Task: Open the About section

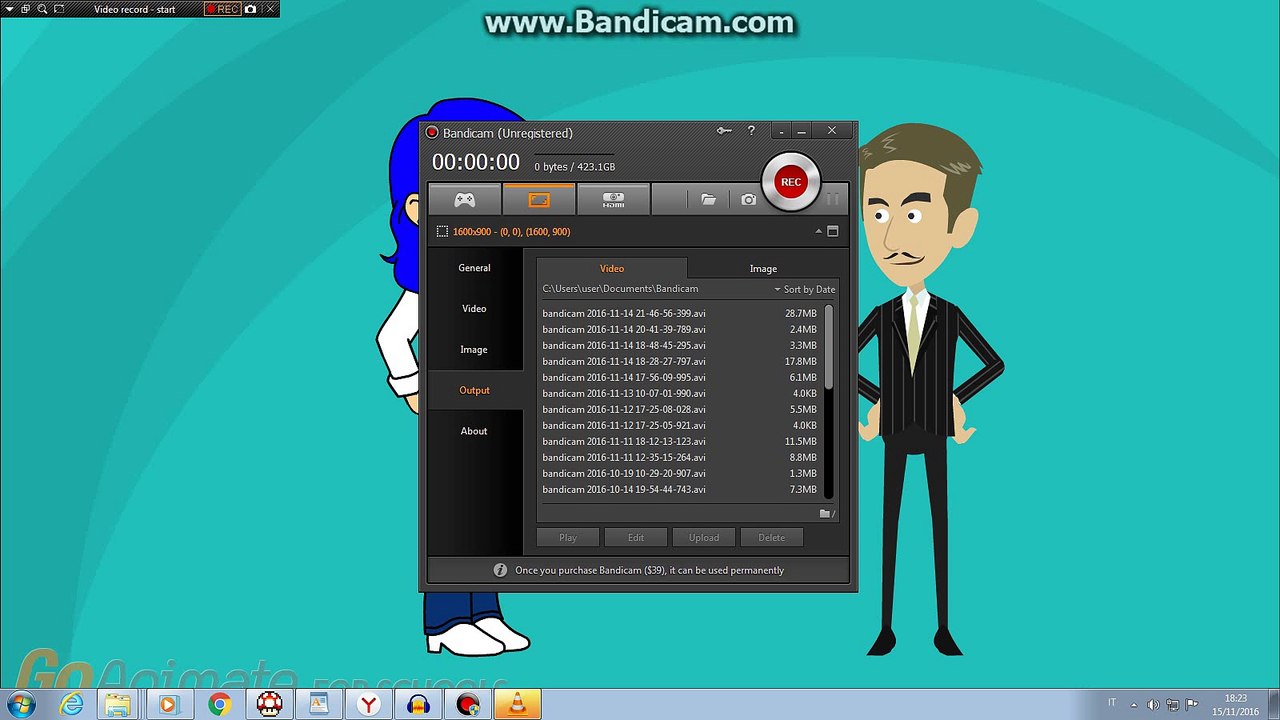Action: tap(474, 432)
